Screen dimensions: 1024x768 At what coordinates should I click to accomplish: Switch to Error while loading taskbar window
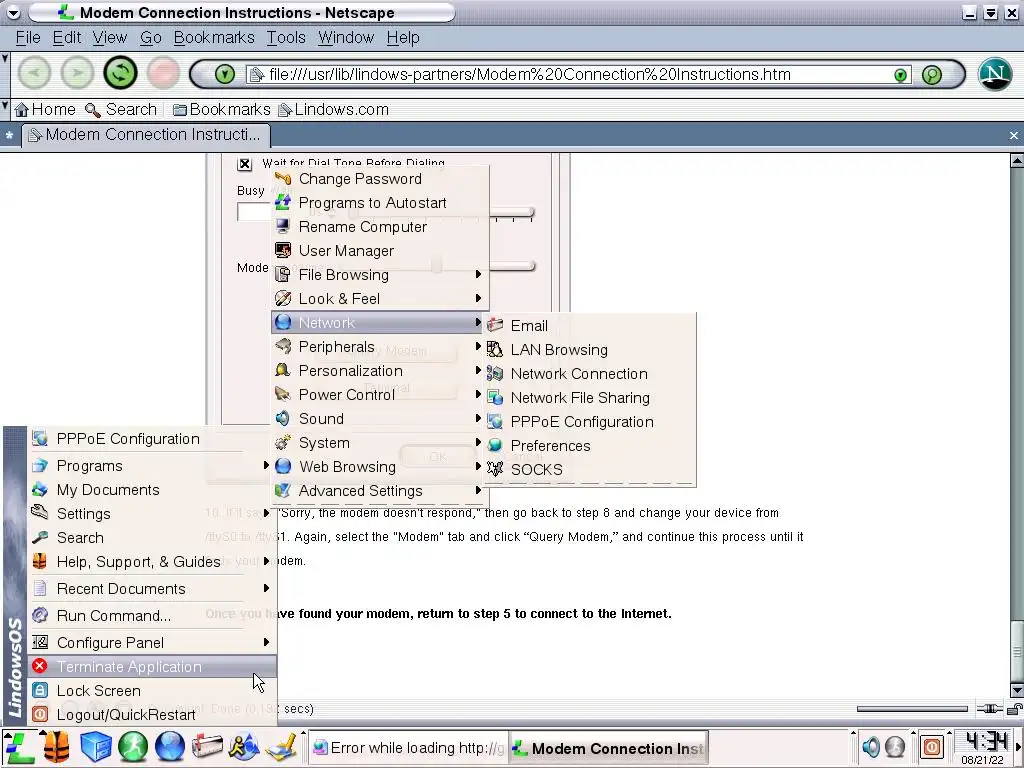click(x=408, y=748)
